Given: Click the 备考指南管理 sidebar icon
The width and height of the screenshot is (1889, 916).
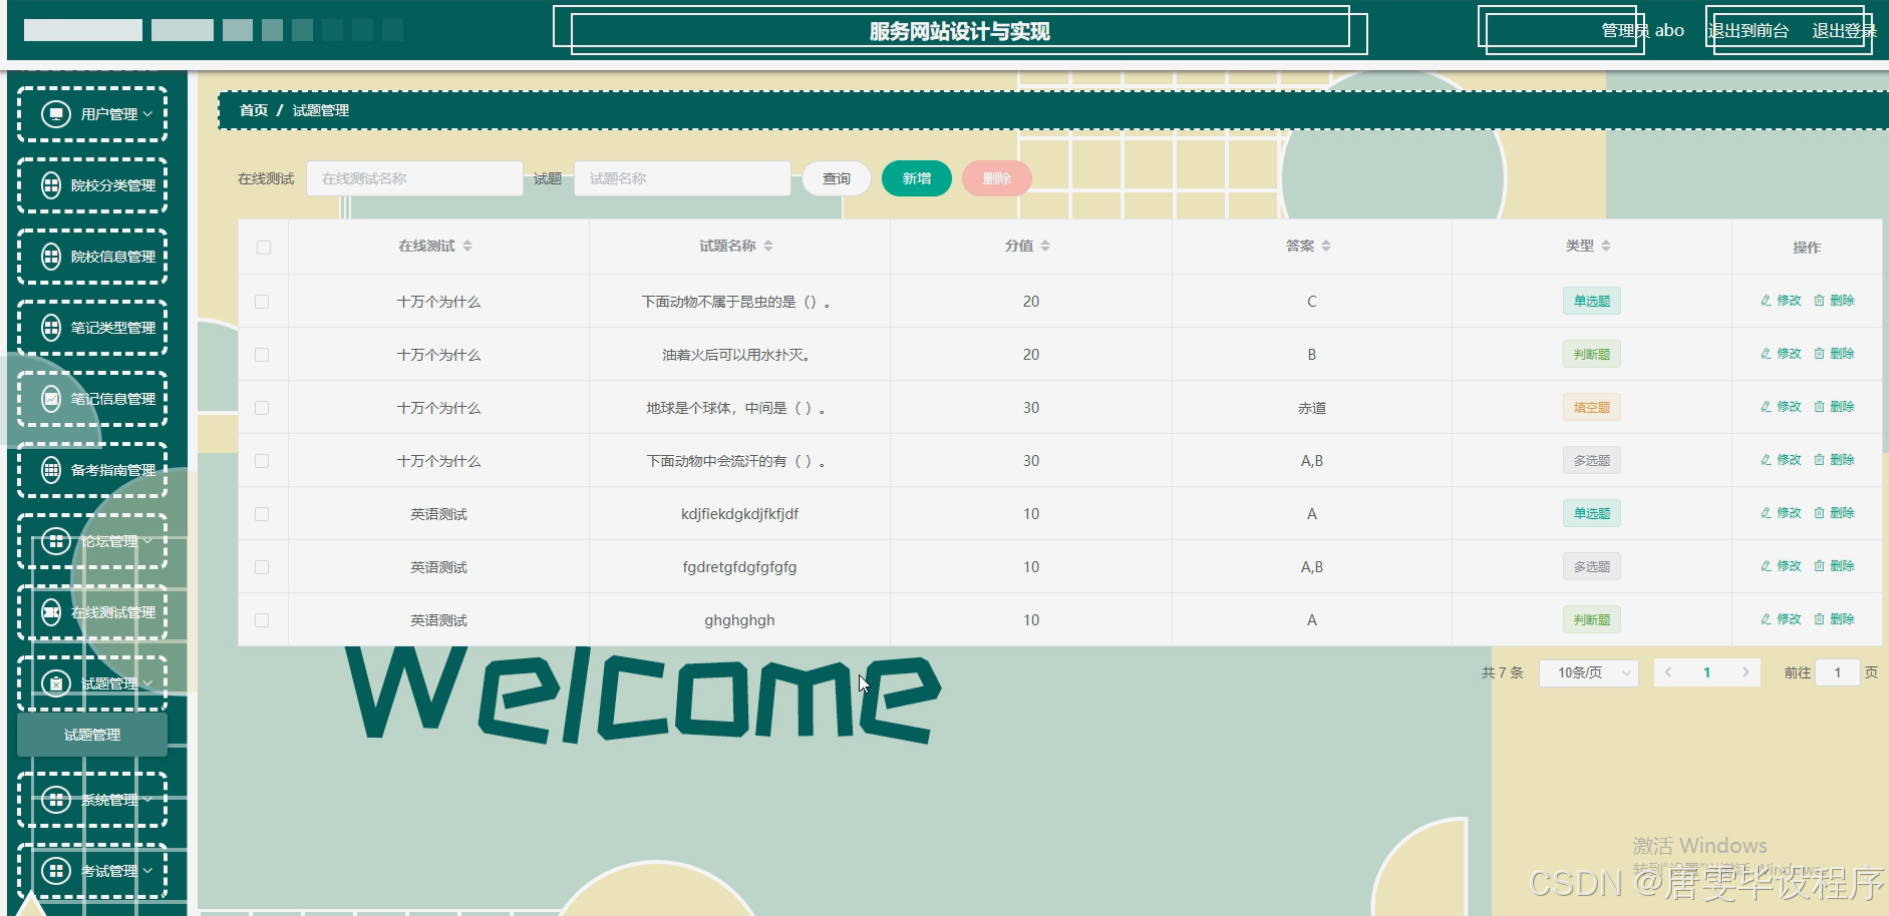Looking at the screenshot, I should (x=51, y=469).
